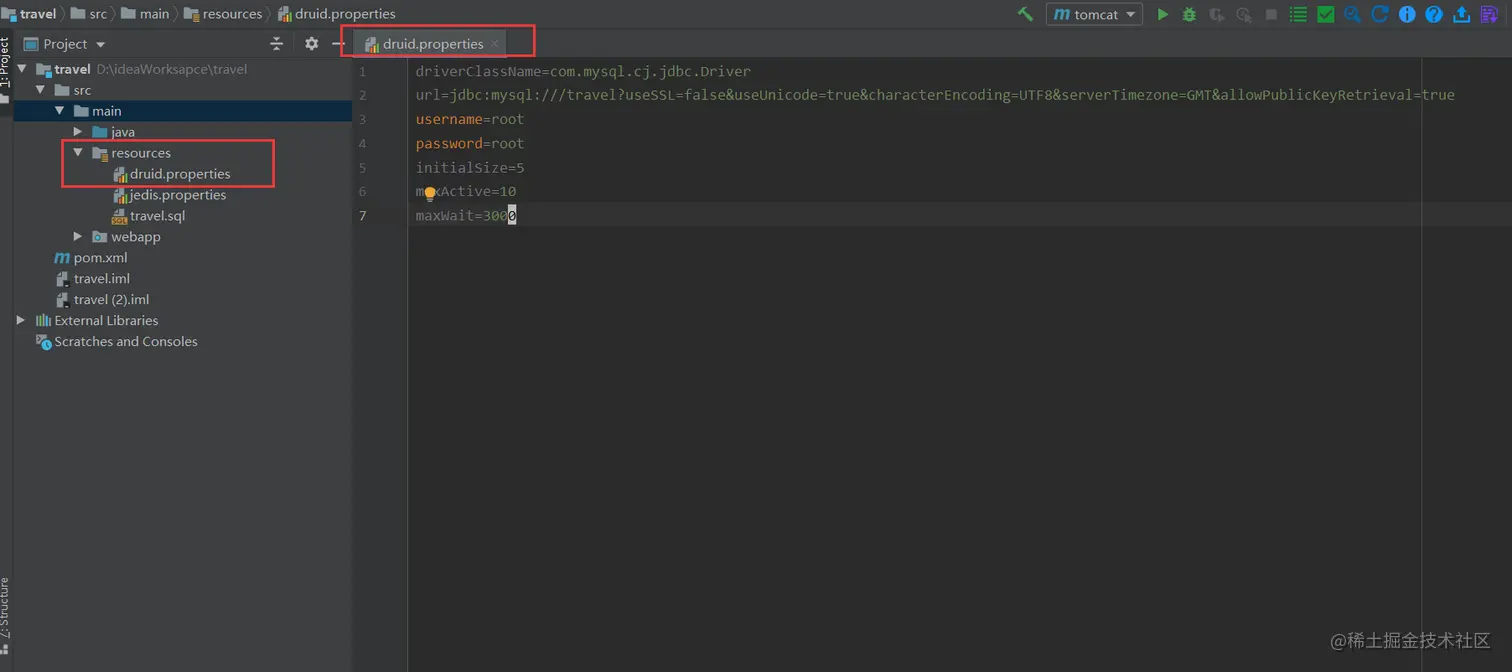Click the purple document download toolbar icon
The height and width of the screenshot is (672, 1512).
tap(1488, 14)
